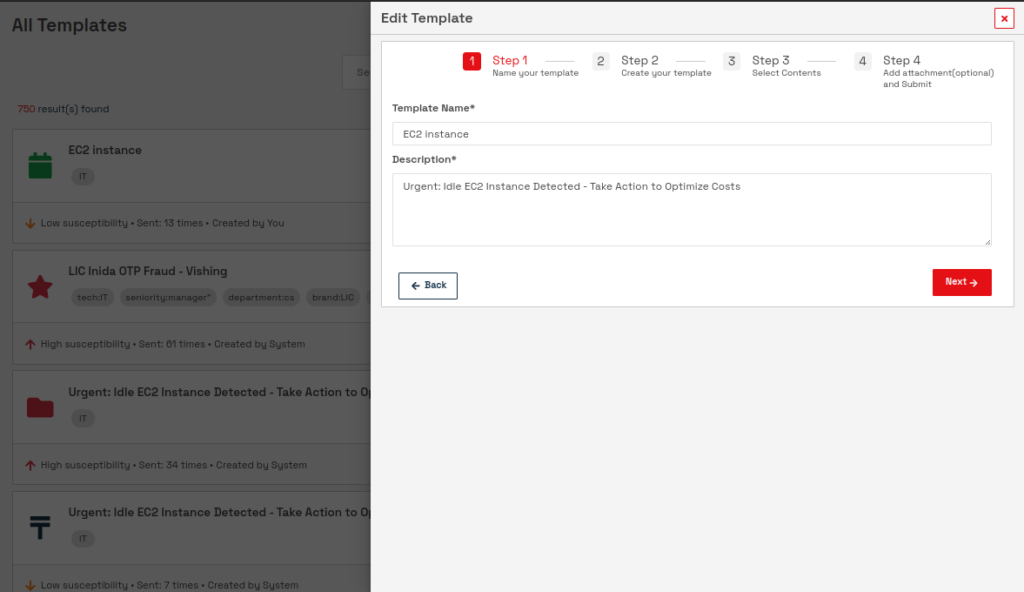Click the green calendar icon for EC2 instance

tap(40, 165)
